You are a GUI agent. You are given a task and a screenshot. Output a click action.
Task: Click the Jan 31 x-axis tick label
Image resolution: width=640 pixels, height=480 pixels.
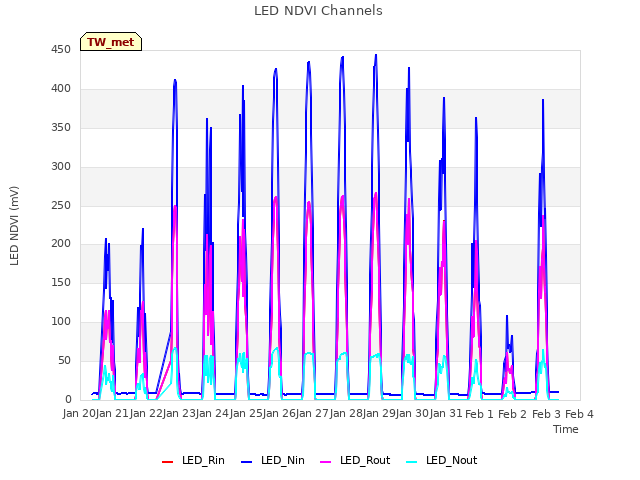coord(446,414)
